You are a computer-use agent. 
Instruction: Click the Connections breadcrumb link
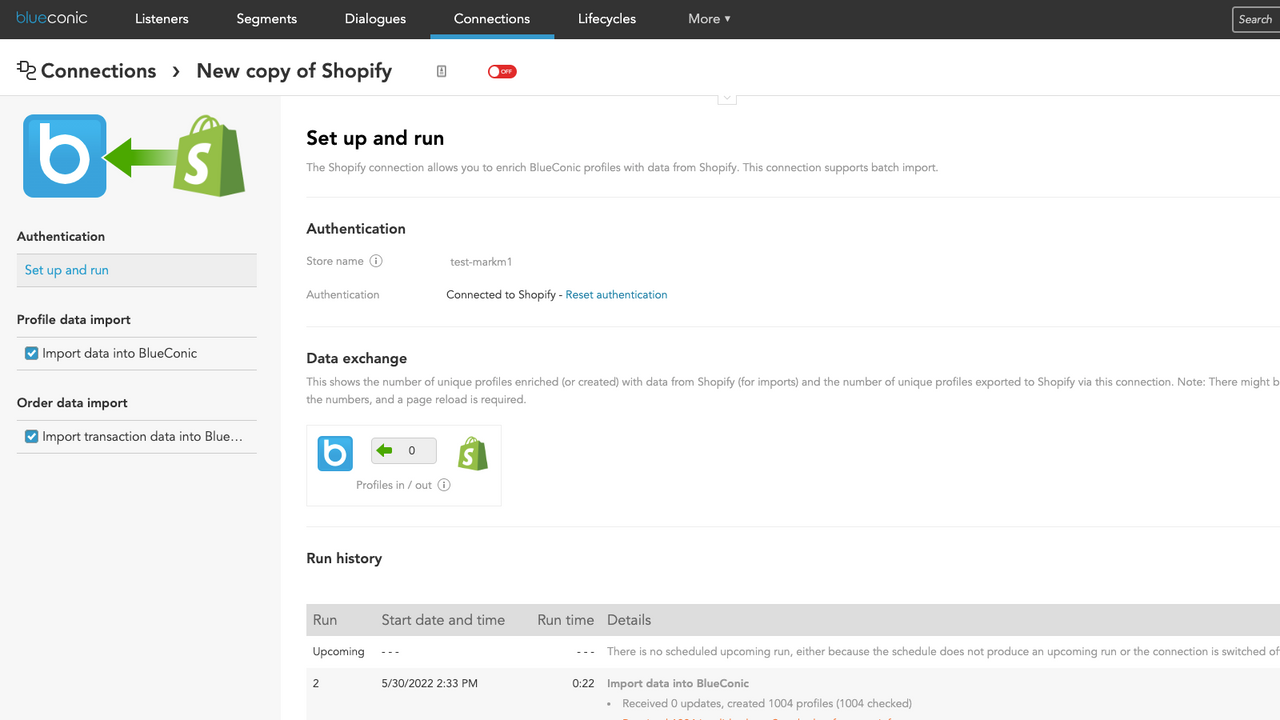(x=98, y=71)
